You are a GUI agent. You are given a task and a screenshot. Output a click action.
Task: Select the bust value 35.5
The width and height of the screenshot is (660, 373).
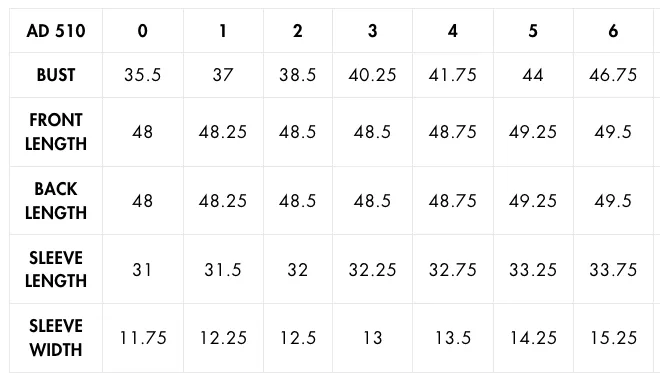pos(143,75)
